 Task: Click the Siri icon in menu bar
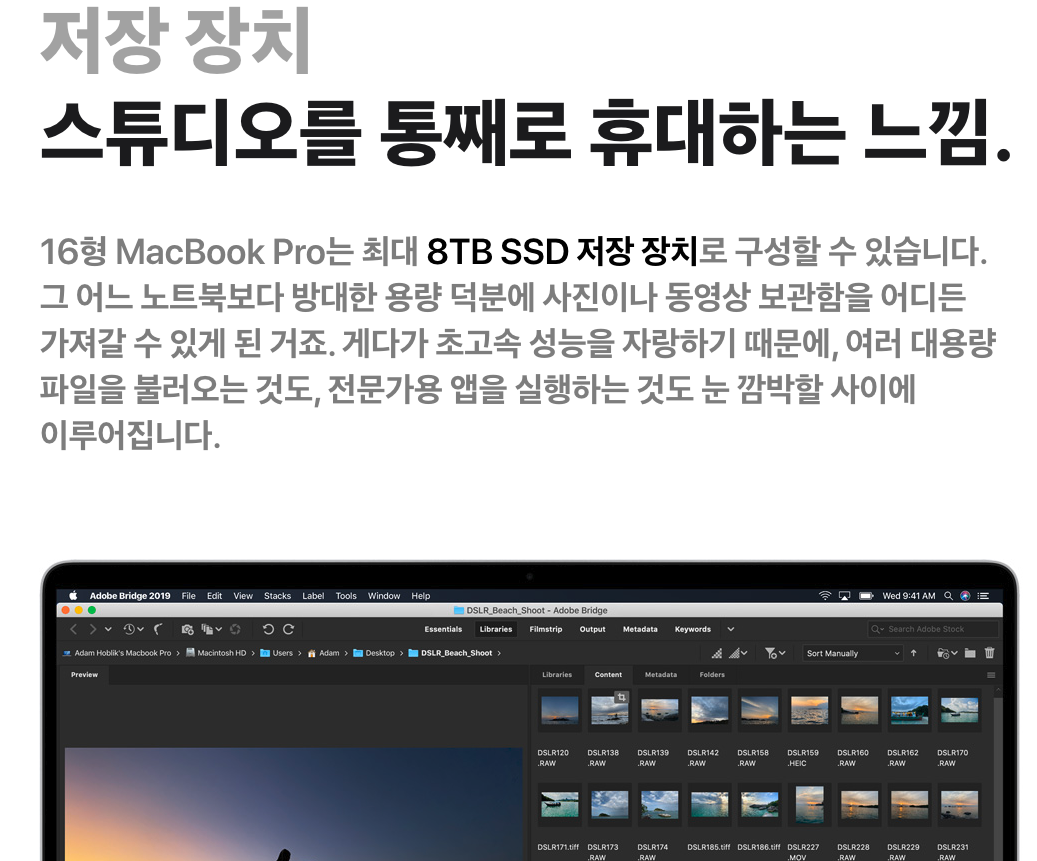965,595
